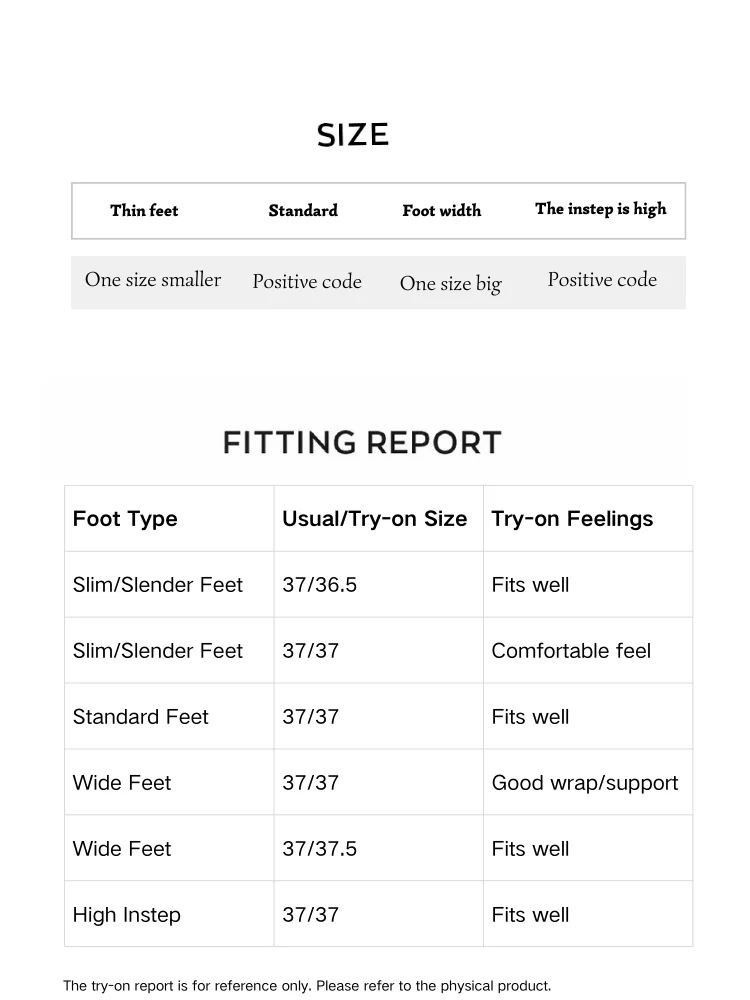
Task: Select the 37/36.5 size cell
Action: [x=319, y=585]
